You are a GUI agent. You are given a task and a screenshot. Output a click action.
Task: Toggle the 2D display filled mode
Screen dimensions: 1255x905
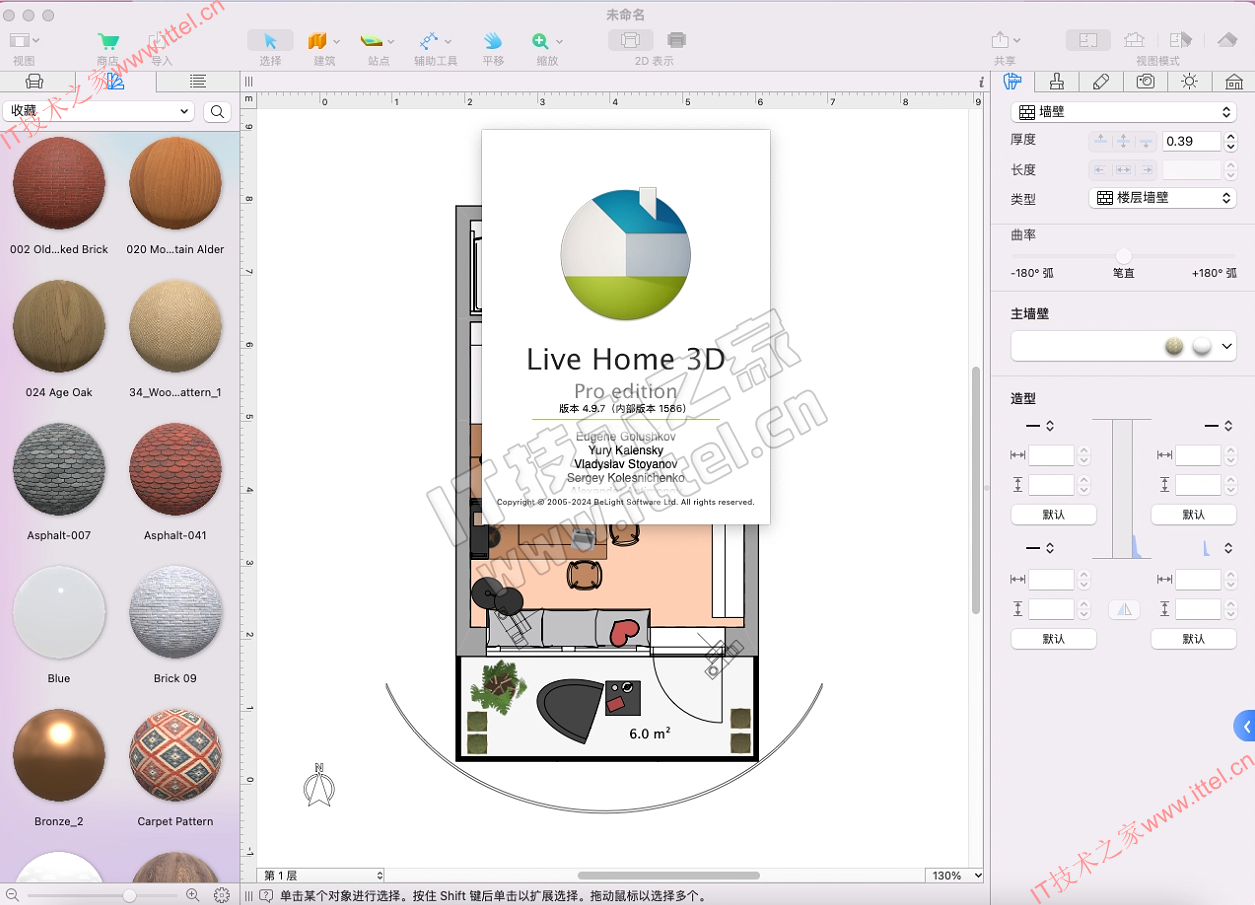(677, 41)
